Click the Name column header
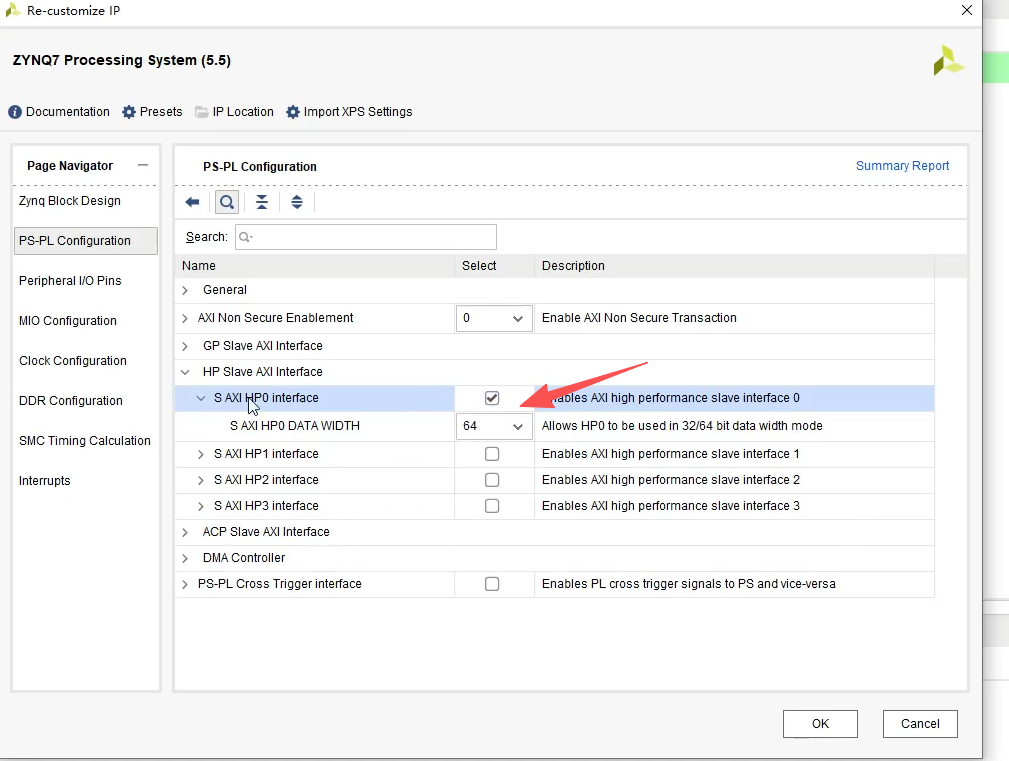 [x=315, y=266]
